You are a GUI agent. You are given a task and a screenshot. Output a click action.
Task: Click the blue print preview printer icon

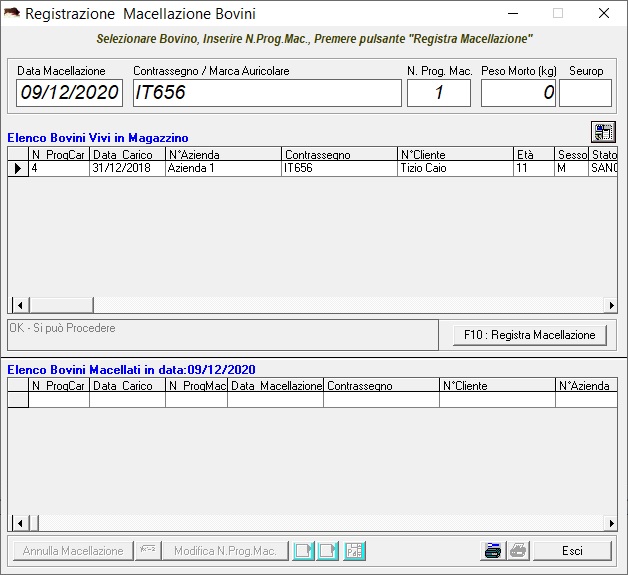click(x=493, y=551)
